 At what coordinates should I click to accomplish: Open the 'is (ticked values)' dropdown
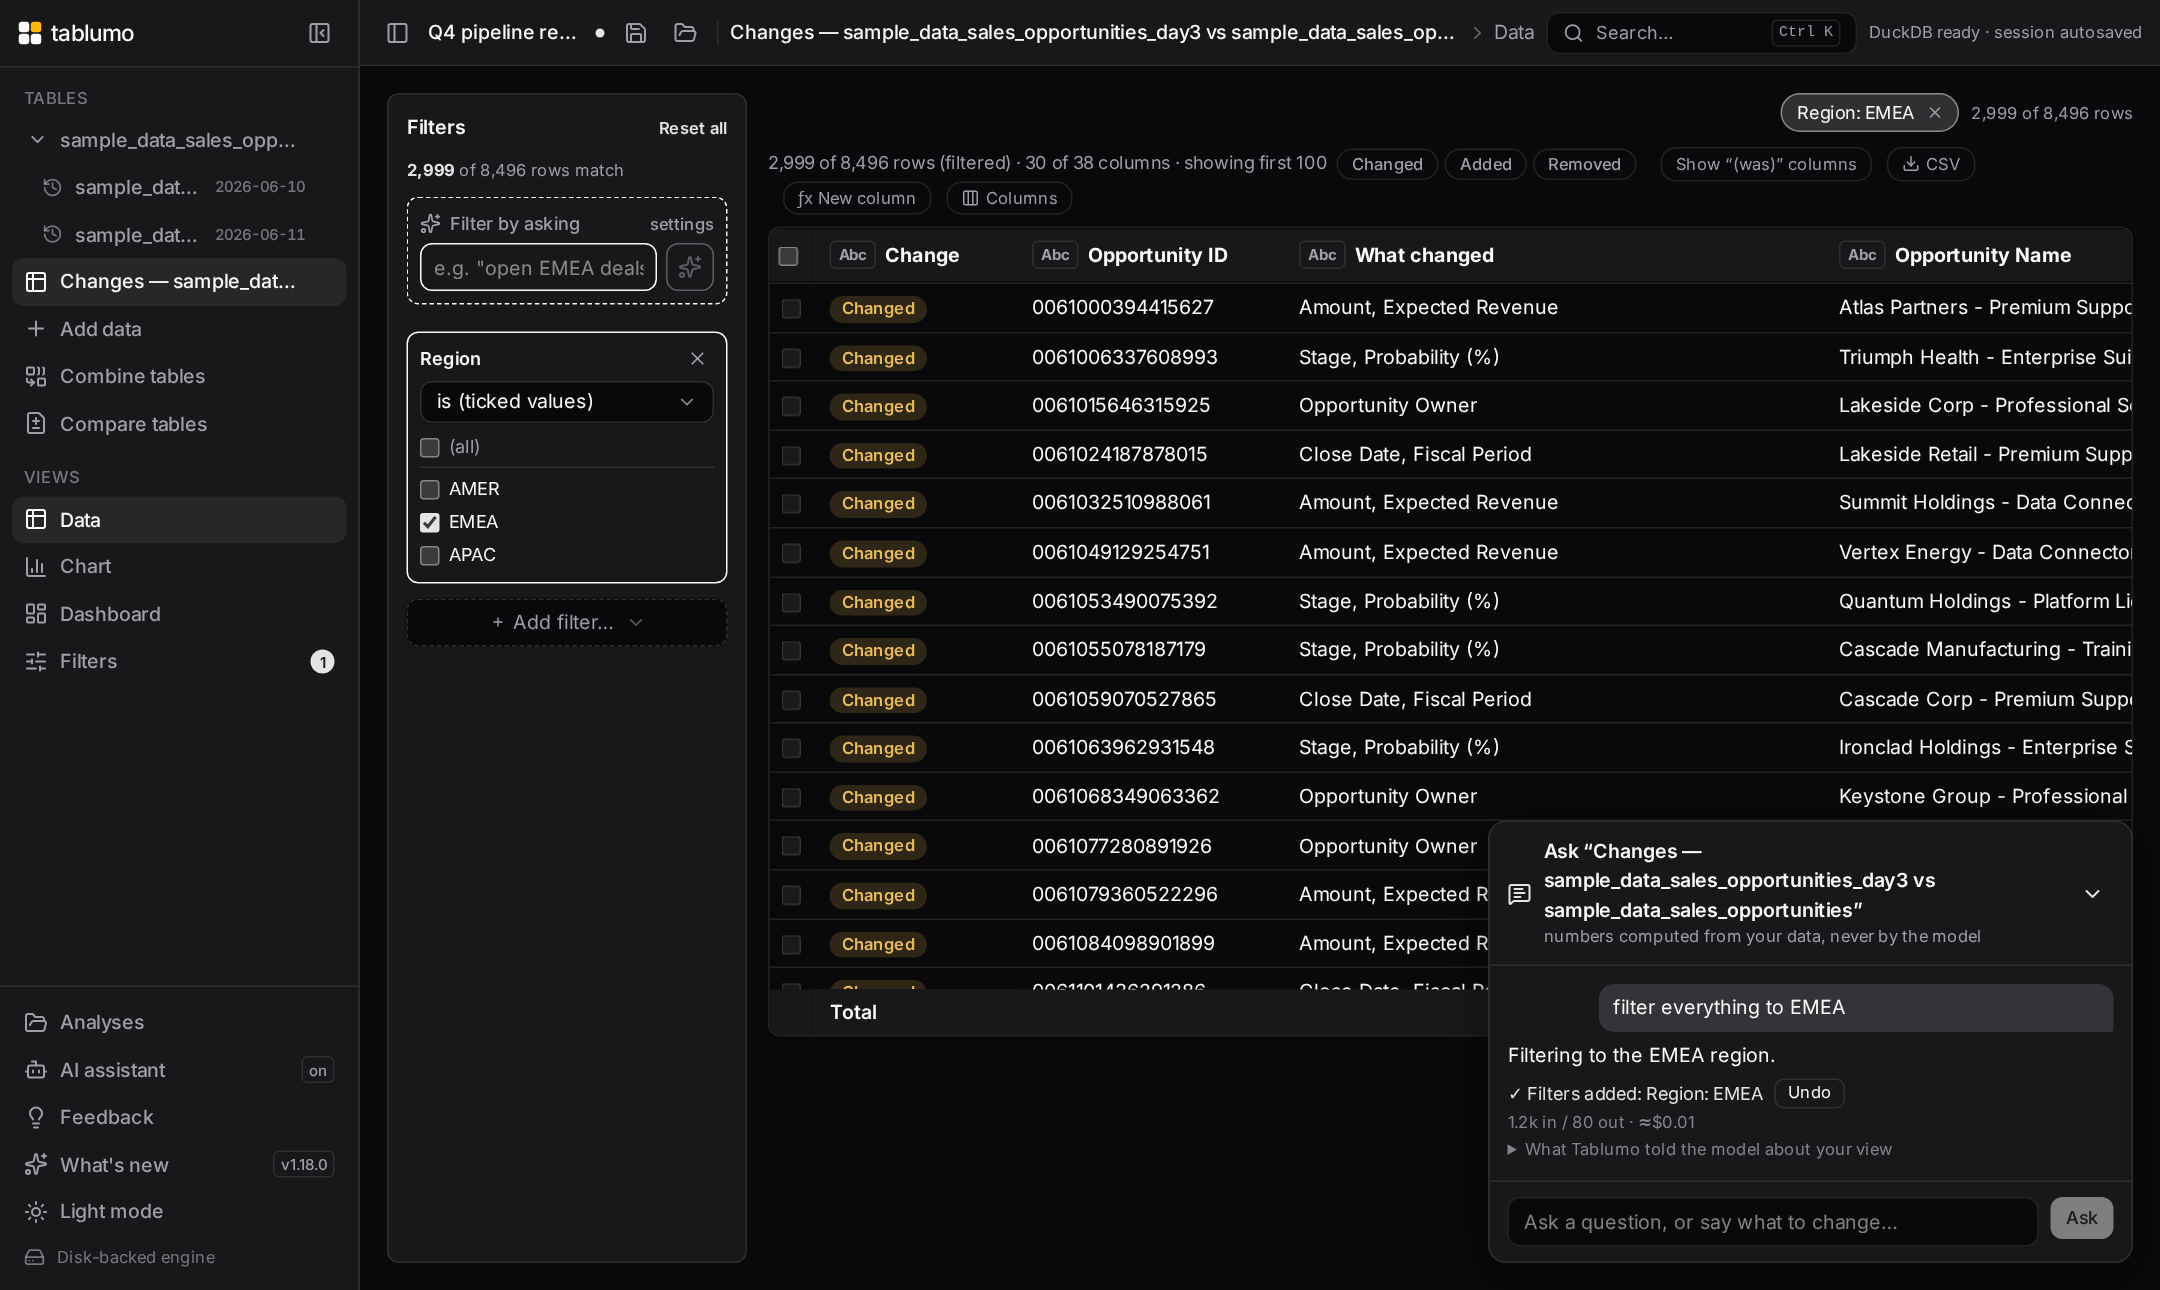point(566,401)
